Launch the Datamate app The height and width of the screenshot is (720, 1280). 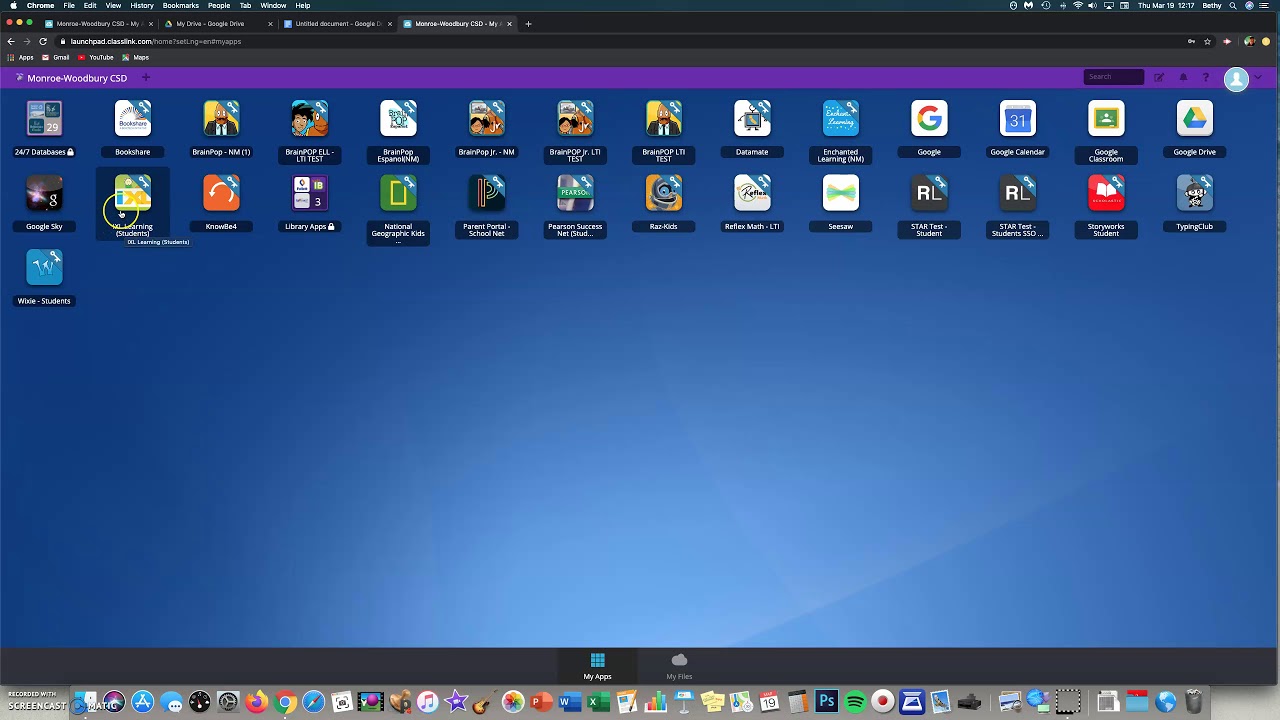(x=752, y=119)
